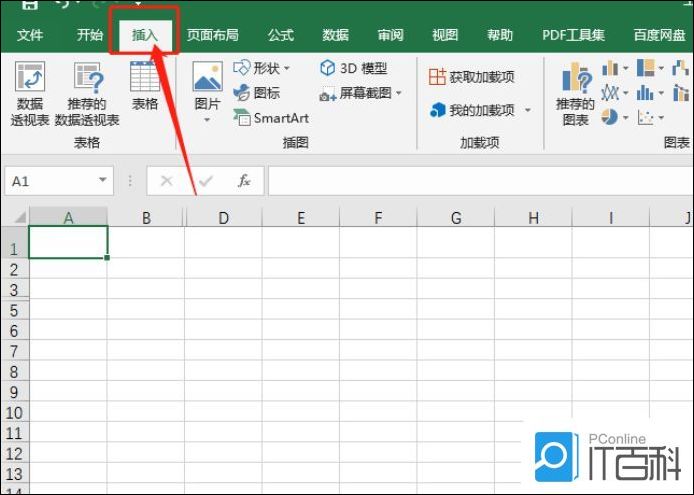Open the PDF工具集 tab

point(574,35)
